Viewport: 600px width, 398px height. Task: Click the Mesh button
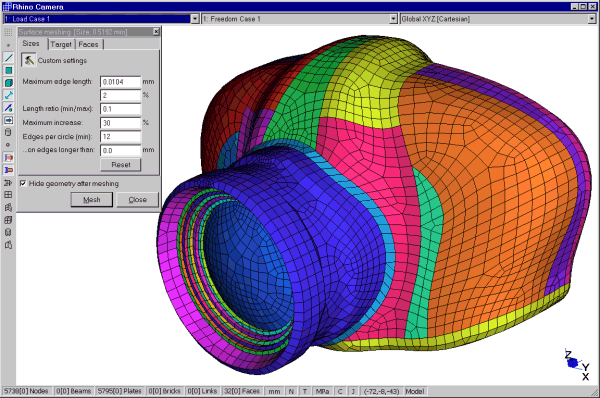tap(92, 200)
